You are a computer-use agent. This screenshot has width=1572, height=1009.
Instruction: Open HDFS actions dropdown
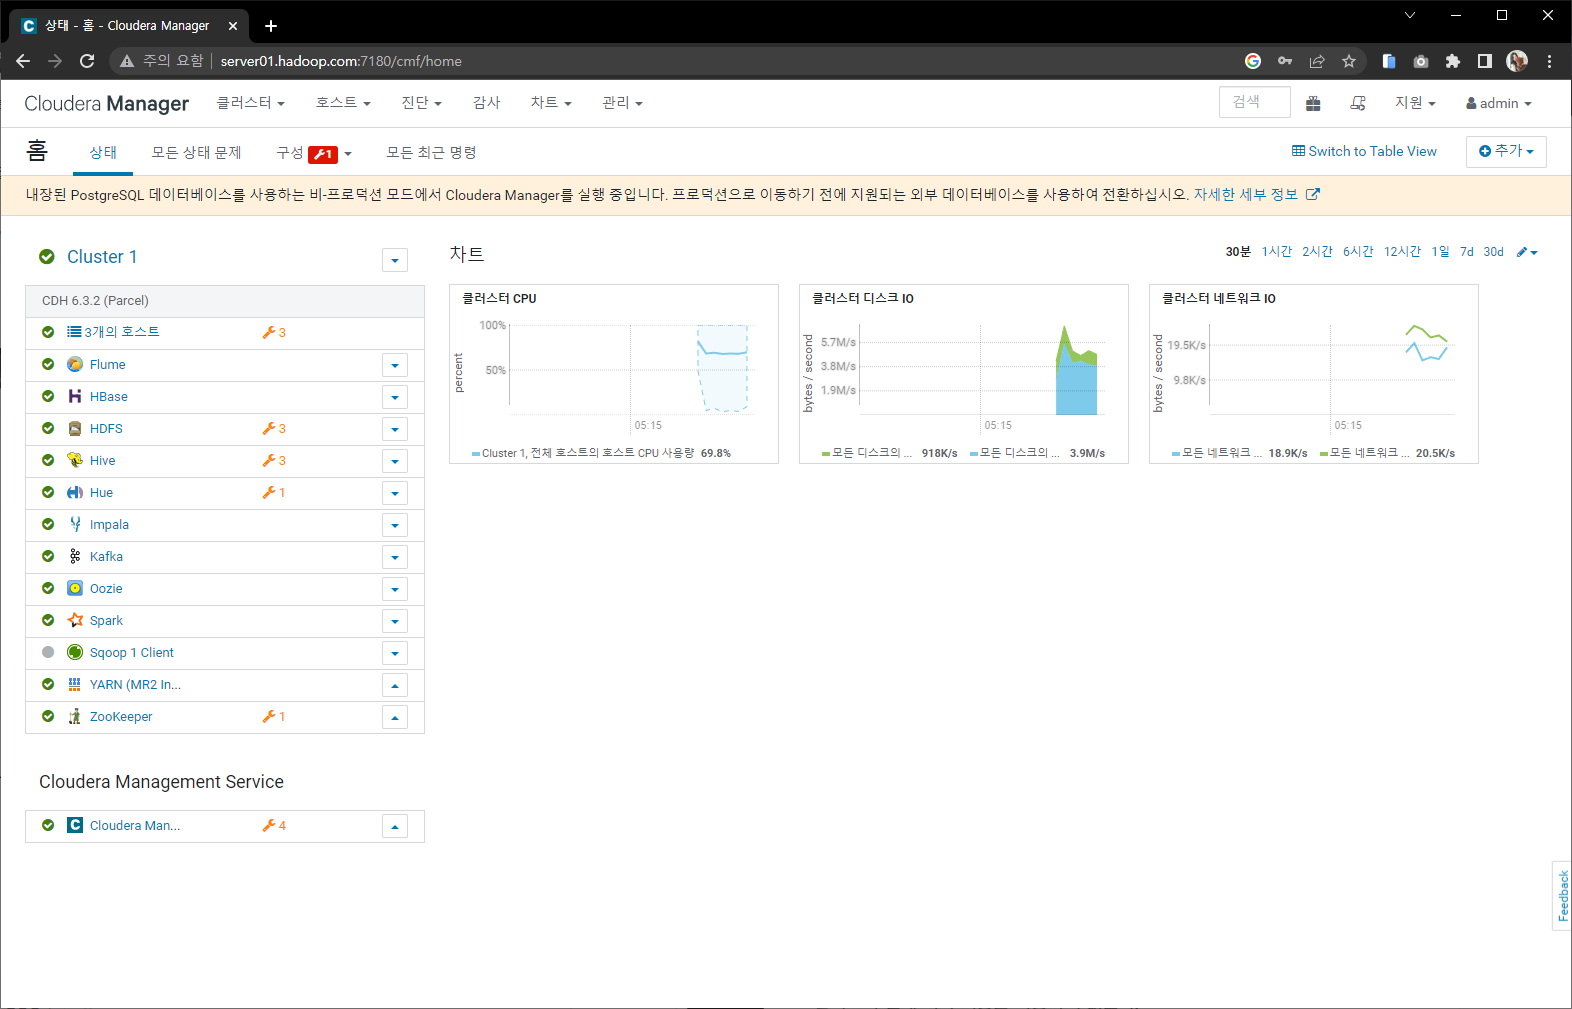tap(395, 429)
